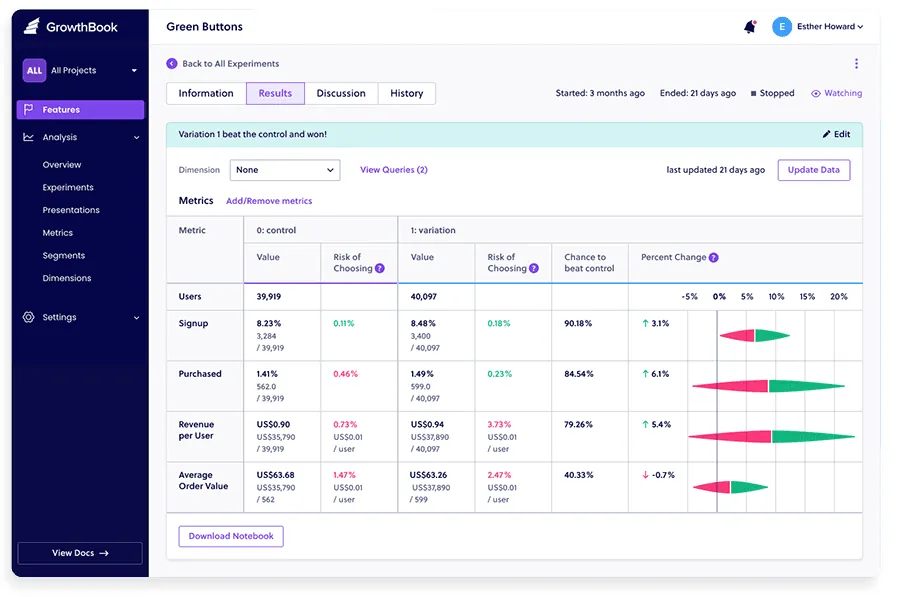Click the View Docs button

80,553
